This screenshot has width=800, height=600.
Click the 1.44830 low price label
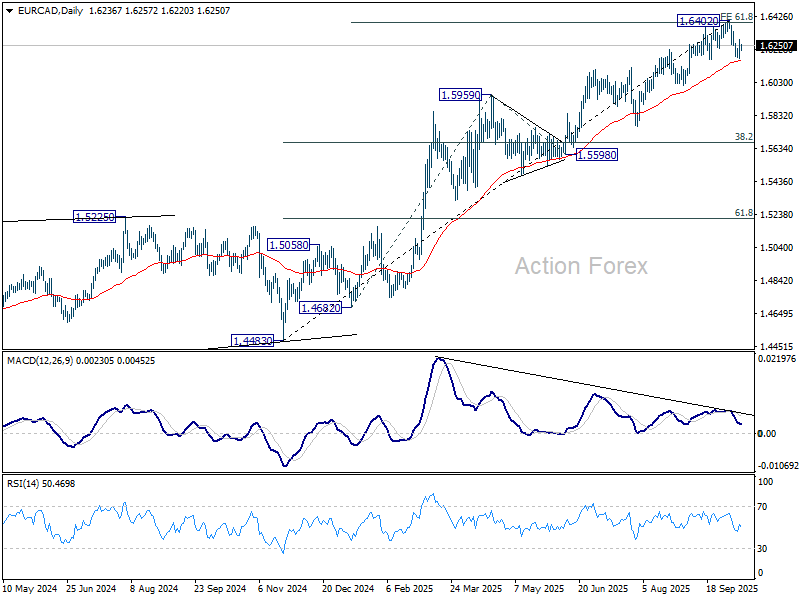(x=253, y=341)
